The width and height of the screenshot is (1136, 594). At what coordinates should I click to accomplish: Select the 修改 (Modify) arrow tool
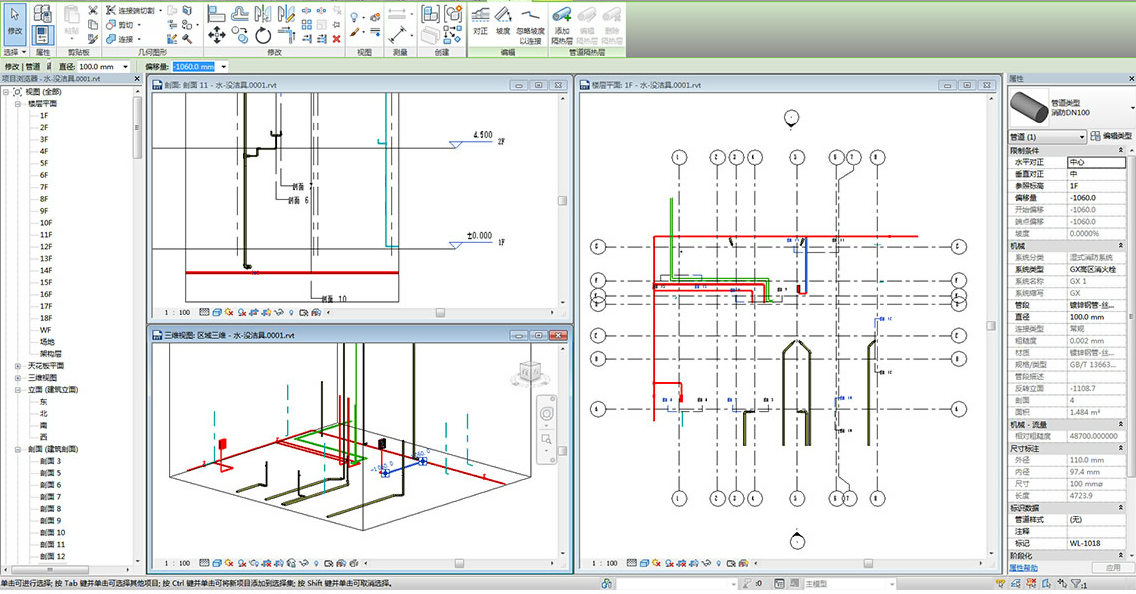[14, 19]
